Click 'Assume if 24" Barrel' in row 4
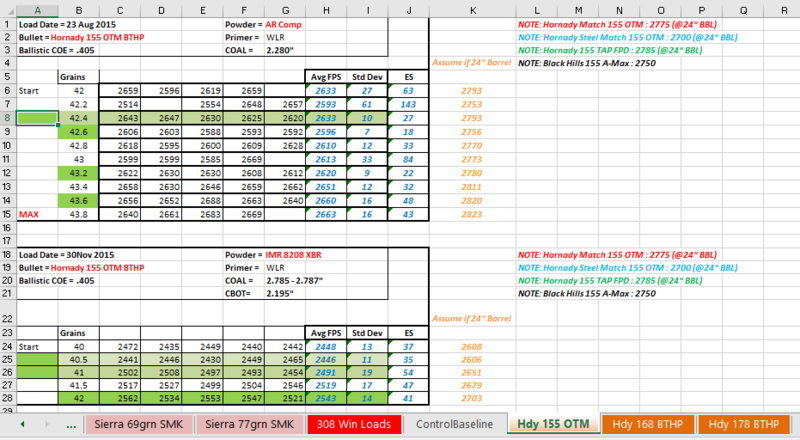Image resolution: width=800 pixels, height=440 pixels. (x=471, y=63)
